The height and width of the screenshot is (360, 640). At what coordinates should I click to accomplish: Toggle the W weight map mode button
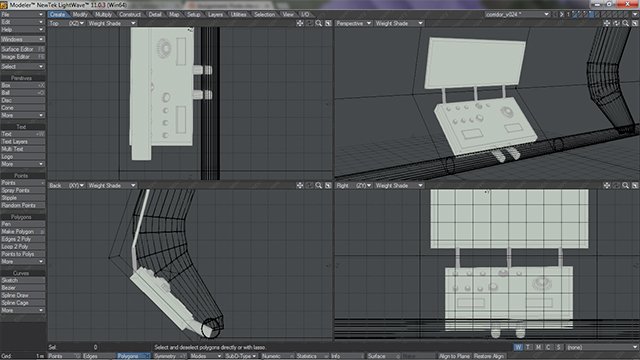tap(518, 347)
